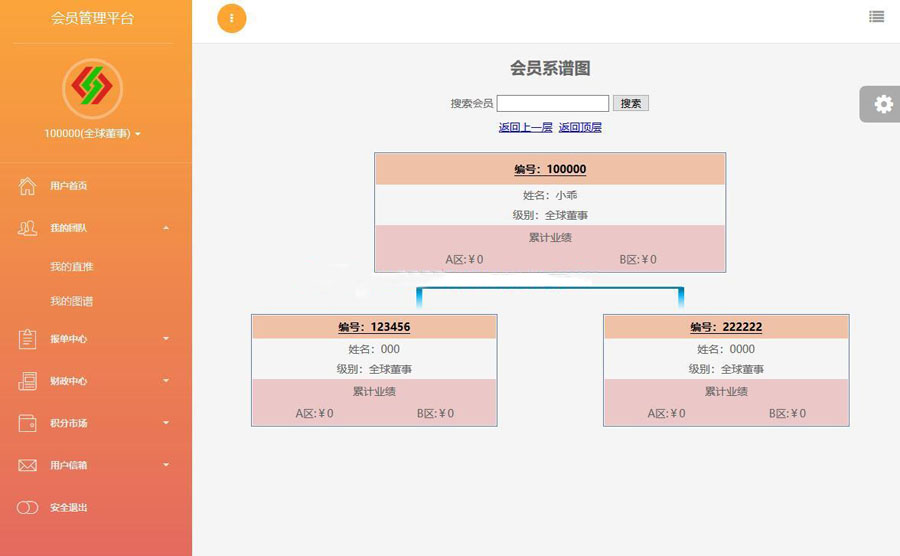Click the 积分市场 wallet icon
900x556 pixels.
click(x=27, y=423)
